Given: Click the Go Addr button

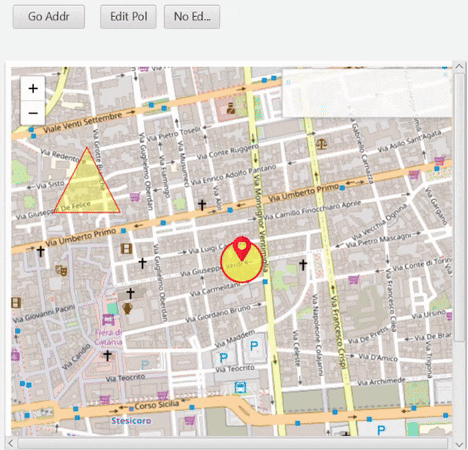Looking at the screenshot, I should coord(49,16).
